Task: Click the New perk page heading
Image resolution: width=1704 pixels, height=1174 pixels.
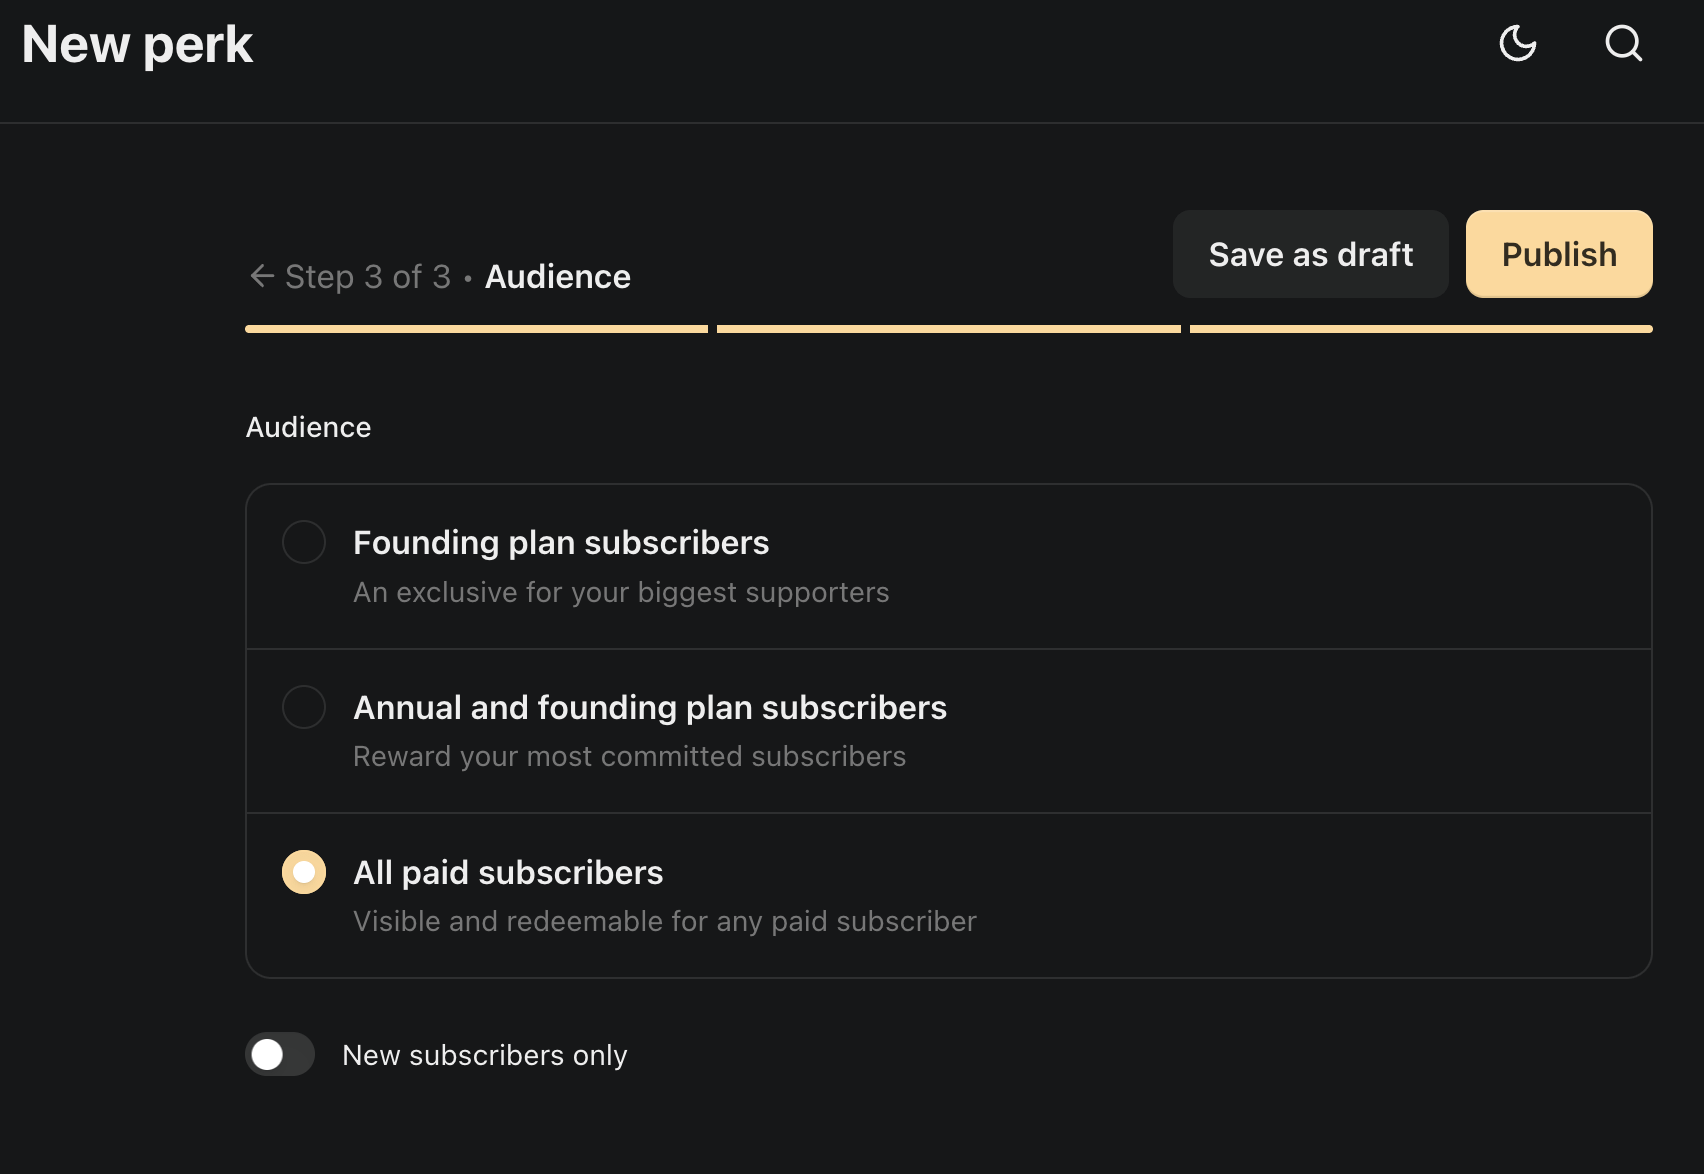Action: click(138, 45)
